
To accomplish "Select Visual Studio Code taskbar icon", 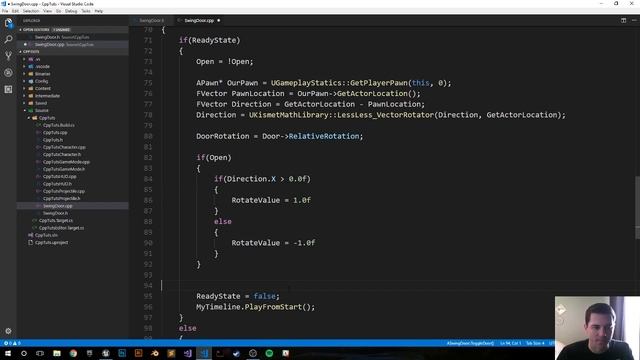I will (204, 353).
